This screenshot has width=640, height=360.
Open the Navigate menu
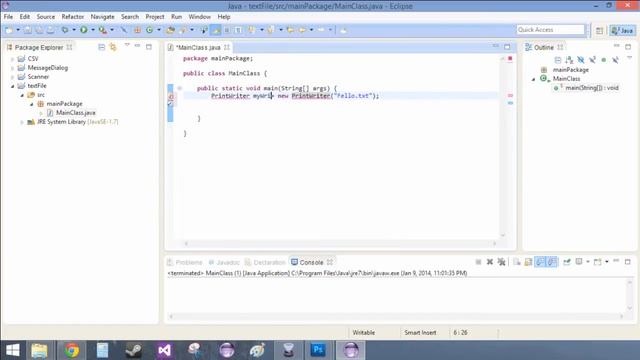[x=102, y=17]
